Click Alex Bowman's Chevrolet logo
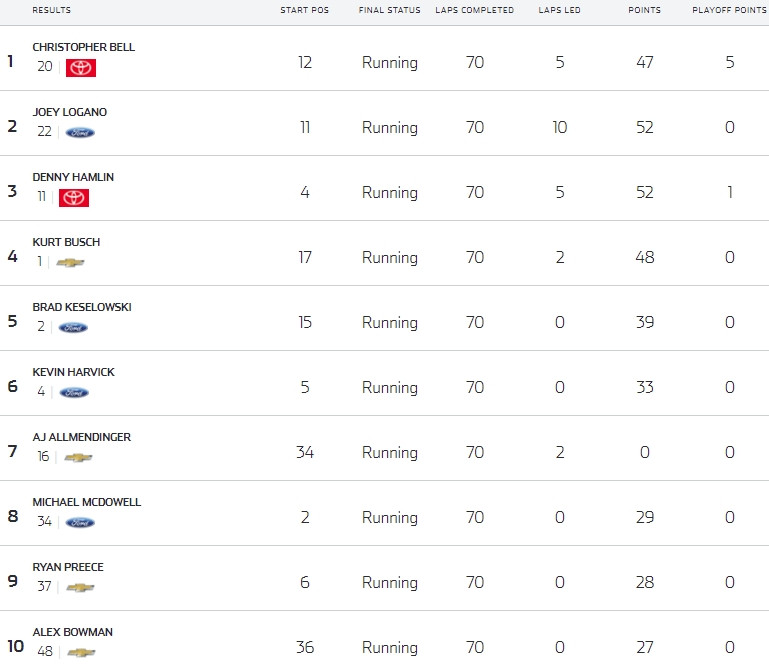 click(x=81, y=653)
